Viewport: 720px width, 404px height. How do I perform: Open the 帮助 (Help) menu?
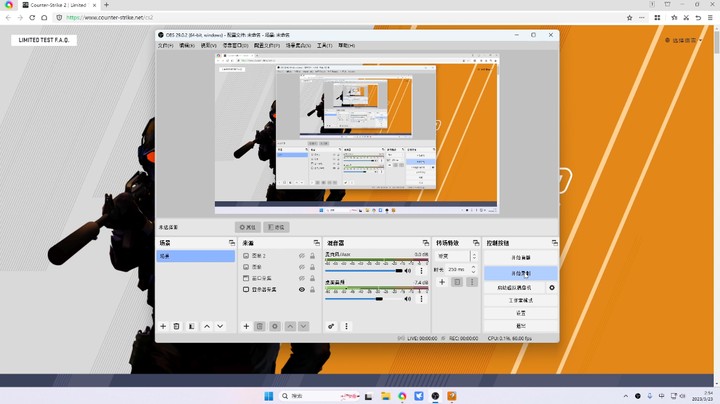[x=346, y=45]
